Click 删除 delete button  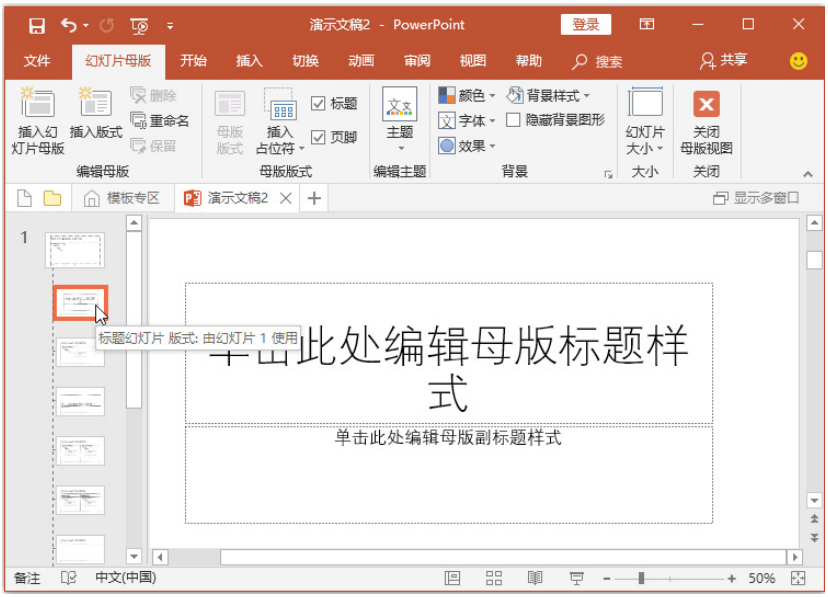(x=154, y=96)
